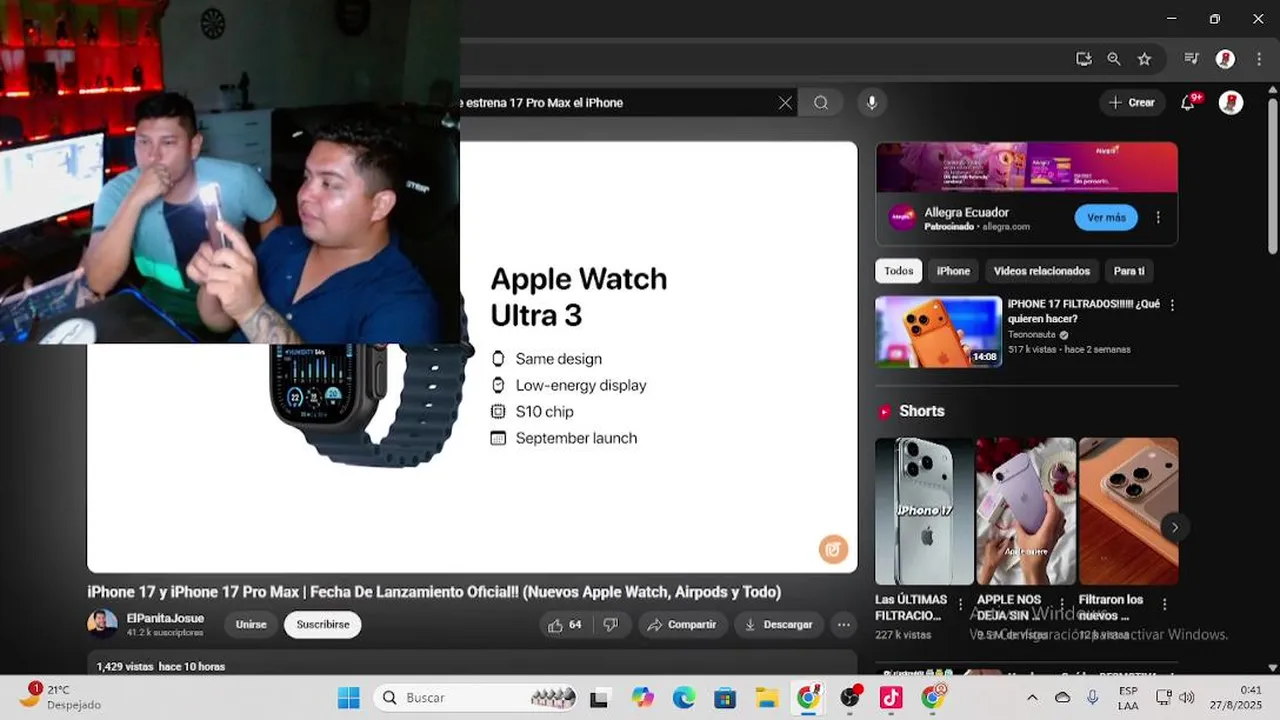Open OneDrive cloud icon in the tray

1063,697
